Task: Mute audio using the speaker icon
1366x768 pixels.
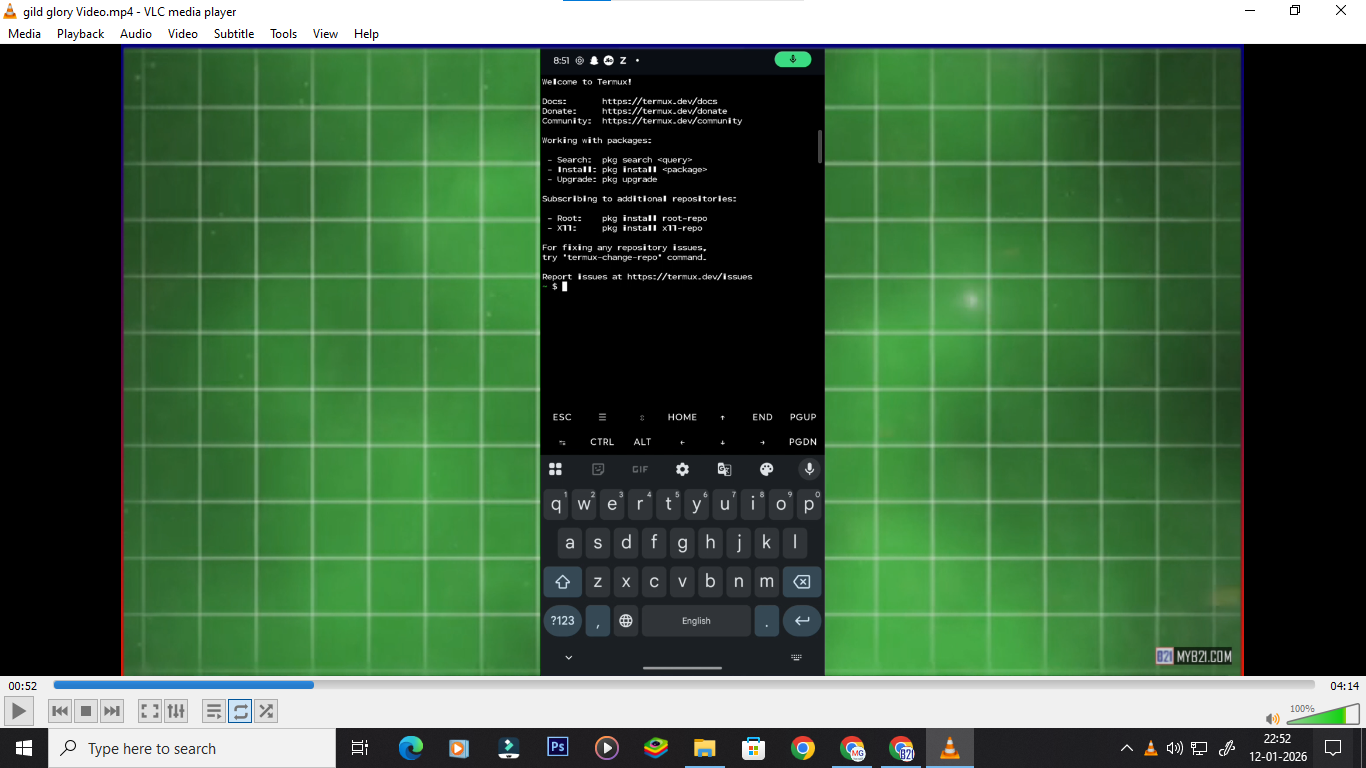Action: tap(1272, 718)
